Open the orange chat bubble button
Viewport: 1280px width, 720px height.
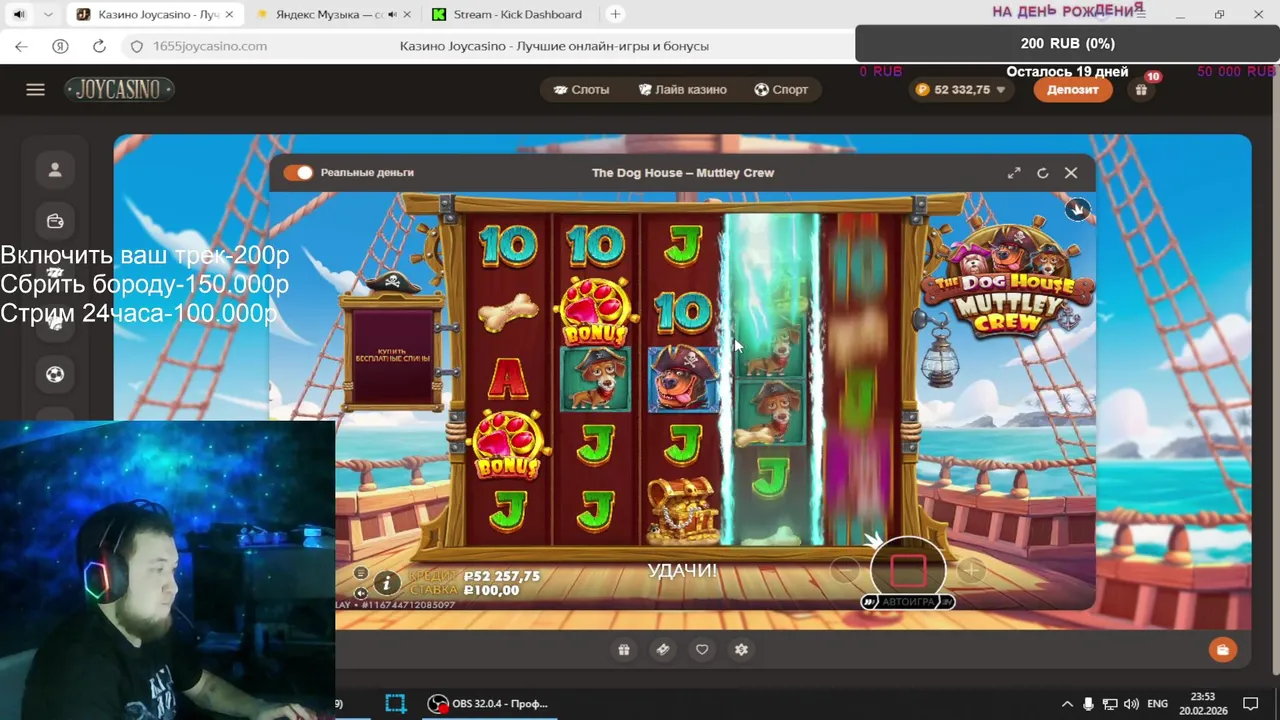coord(1222,650)
